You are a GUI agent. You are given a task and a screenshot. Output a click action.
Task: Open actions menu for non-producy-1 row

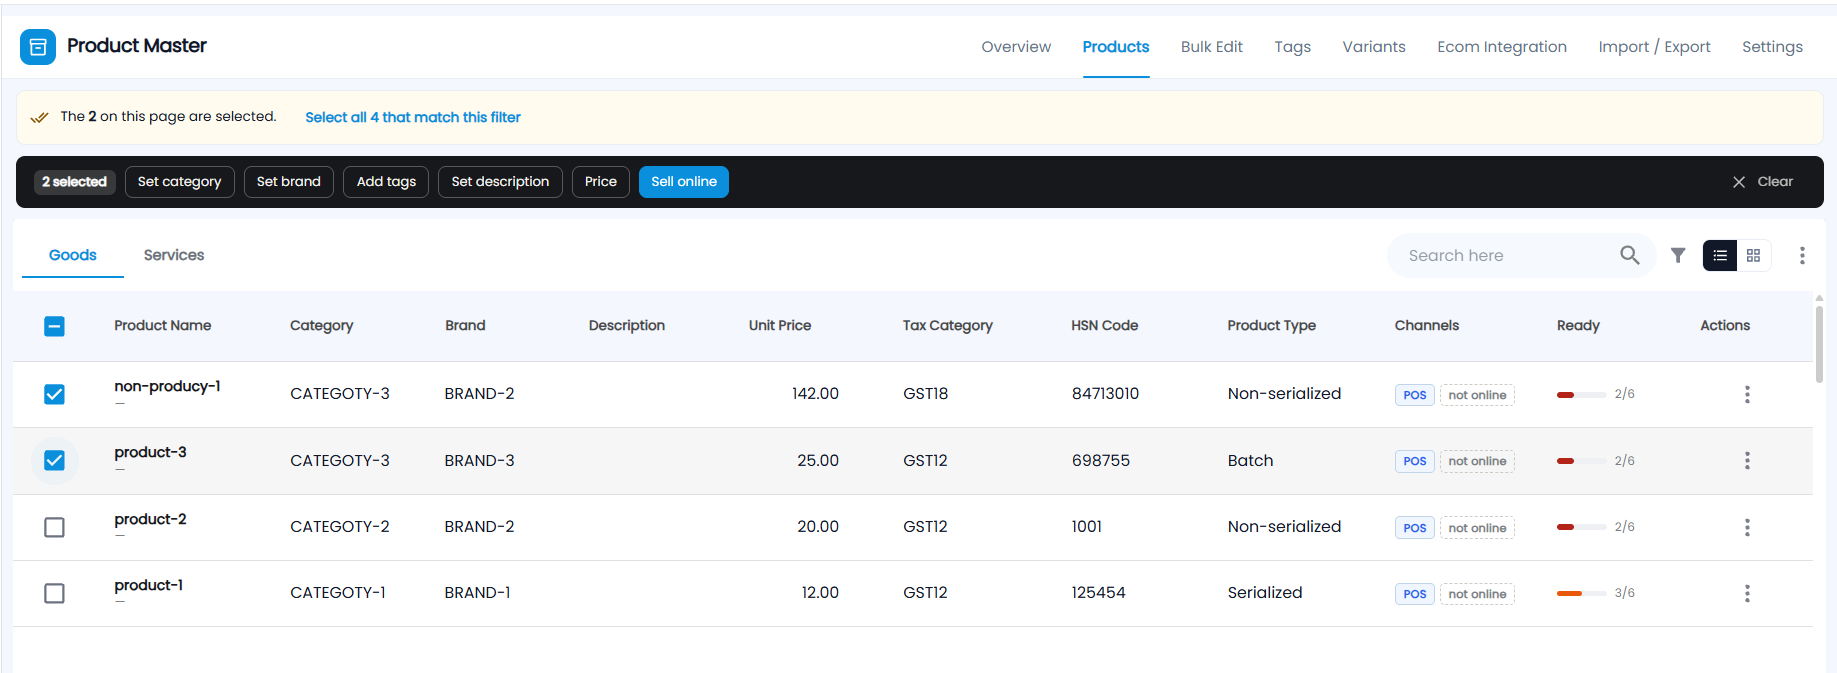[1747, 394]
